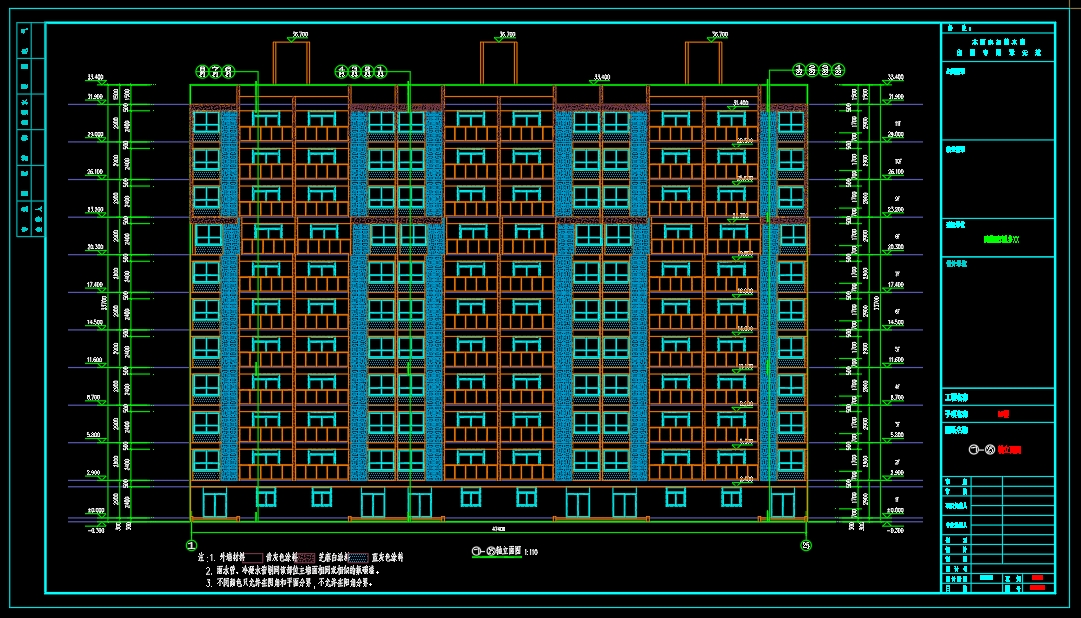The image size is (1081, 618).
Task: Click the 1:100 scale text under elevation
Action: pyautogui.click(x=532, y=551)
